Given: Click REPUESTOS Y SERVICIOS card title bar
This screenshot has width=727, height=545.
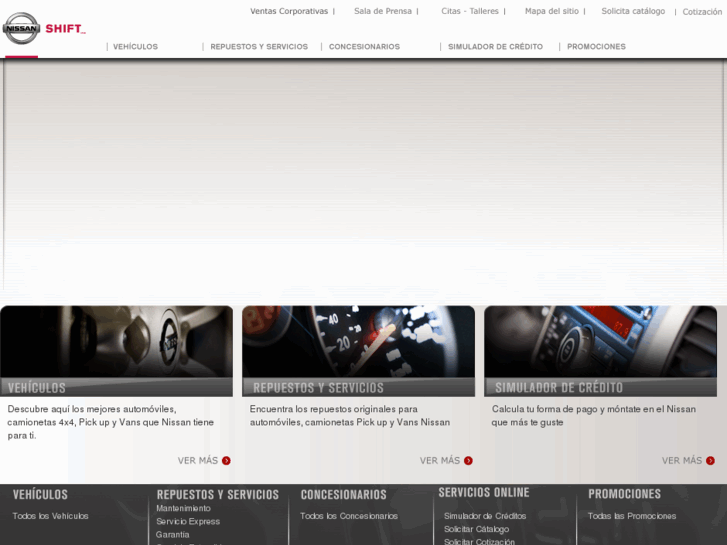Looking at the screenshot, I should [358, 387].
